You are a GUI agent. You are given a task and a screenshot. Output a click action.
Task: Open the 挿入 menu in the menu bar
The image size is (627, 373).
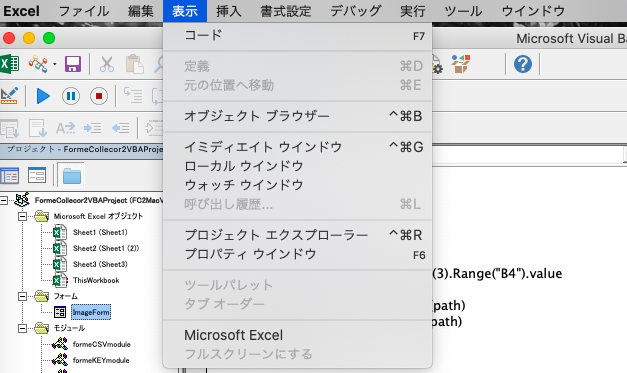[229, 11]
